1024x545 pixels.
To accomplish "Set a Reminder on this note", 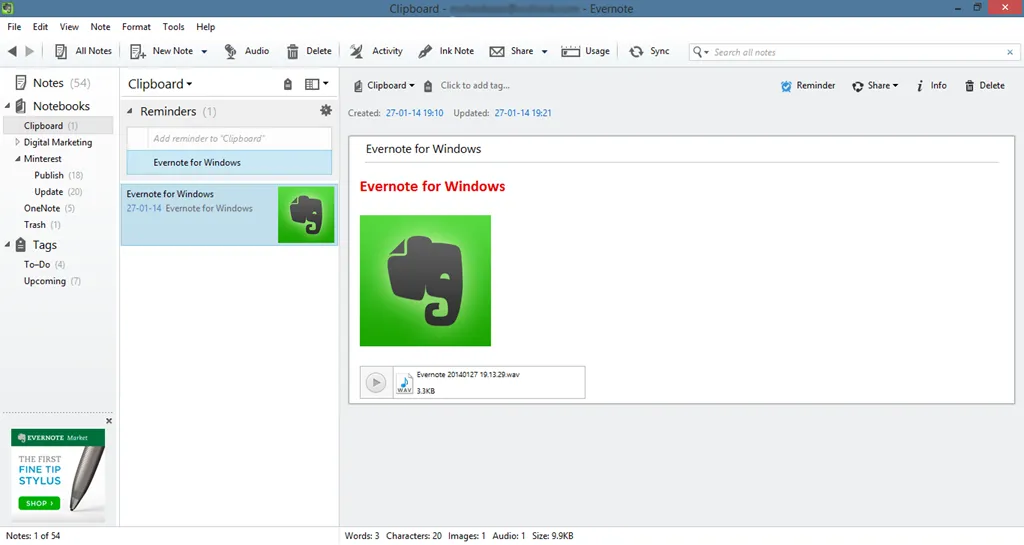I will click(808, 86).
